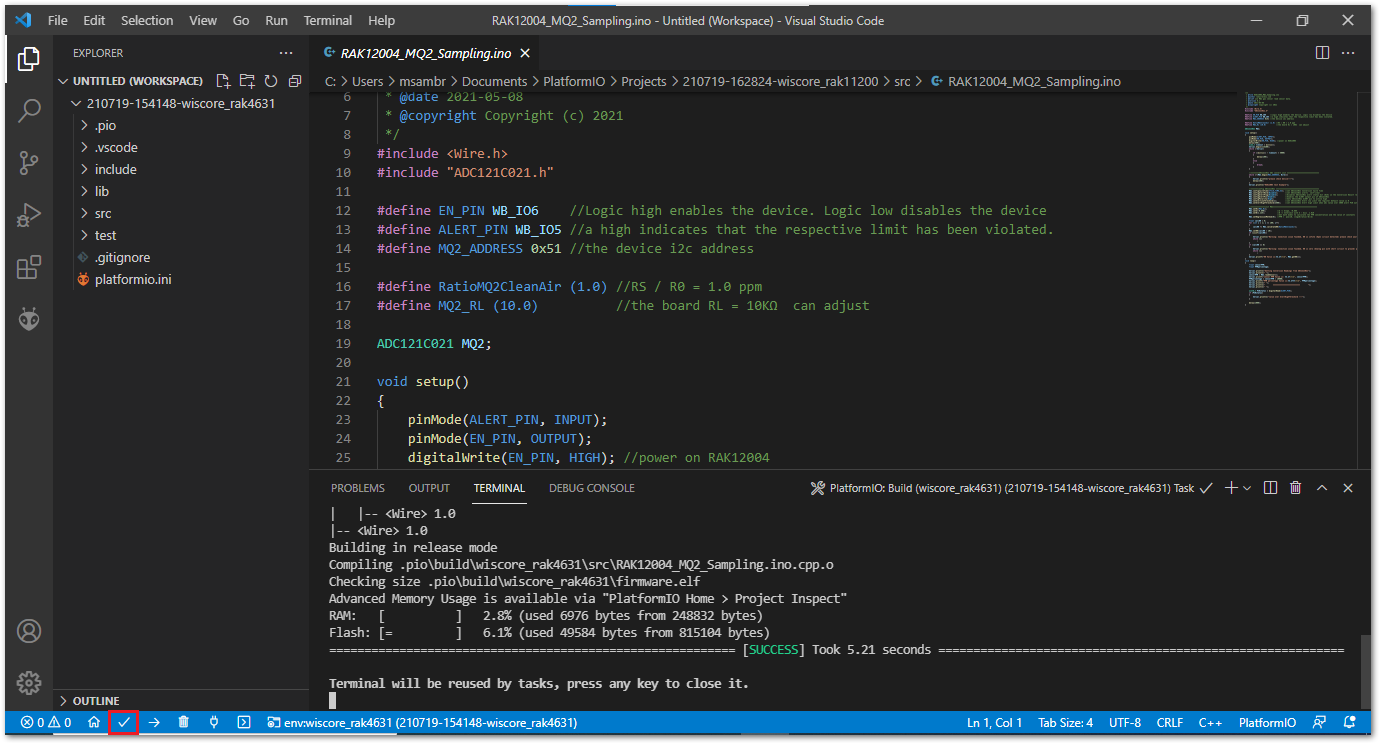Open the feedback icon in status bar
The width and height of the screenshot is (1380, 744).
(1320, 722)
